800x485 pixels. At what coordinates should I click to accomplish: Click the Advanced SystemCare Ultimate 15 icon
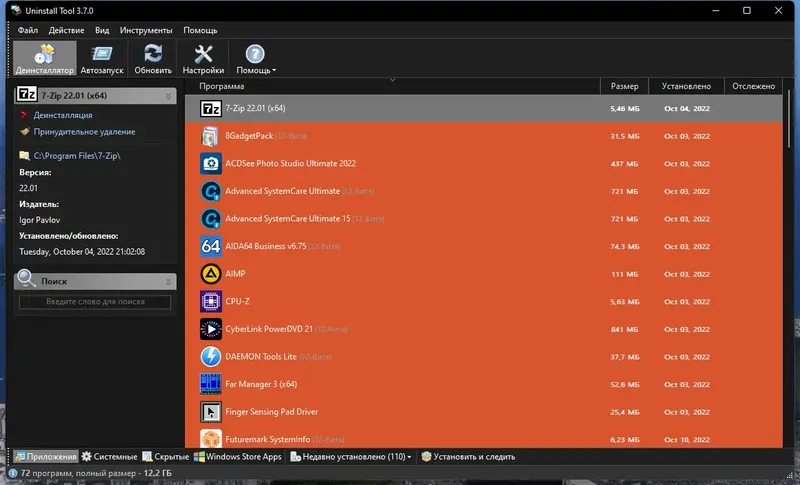[211, 219]
